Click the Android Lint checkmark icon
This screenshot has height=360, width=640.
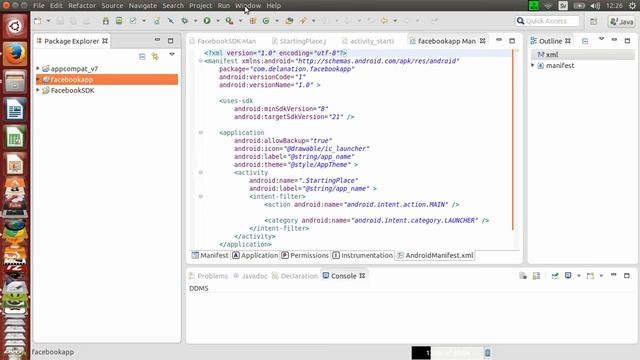click(x=133, y=21)
